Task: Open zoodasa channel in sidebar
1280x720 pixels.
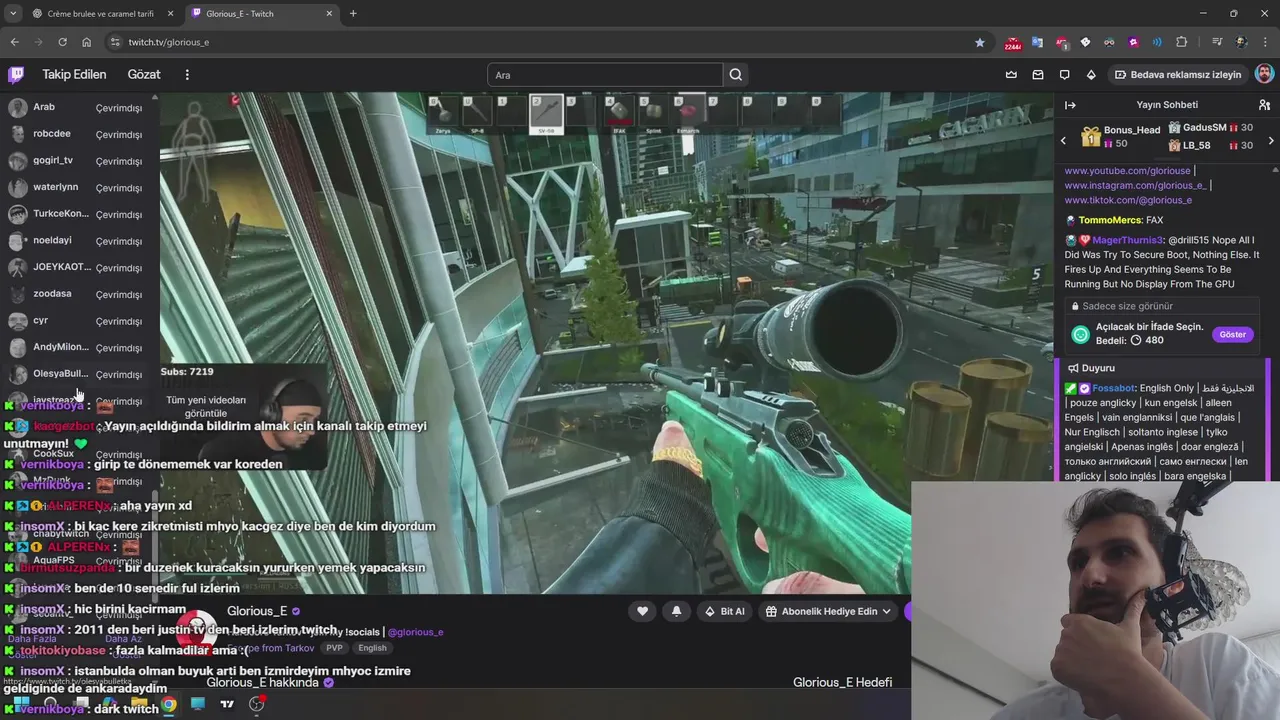Action: (79, 294)
